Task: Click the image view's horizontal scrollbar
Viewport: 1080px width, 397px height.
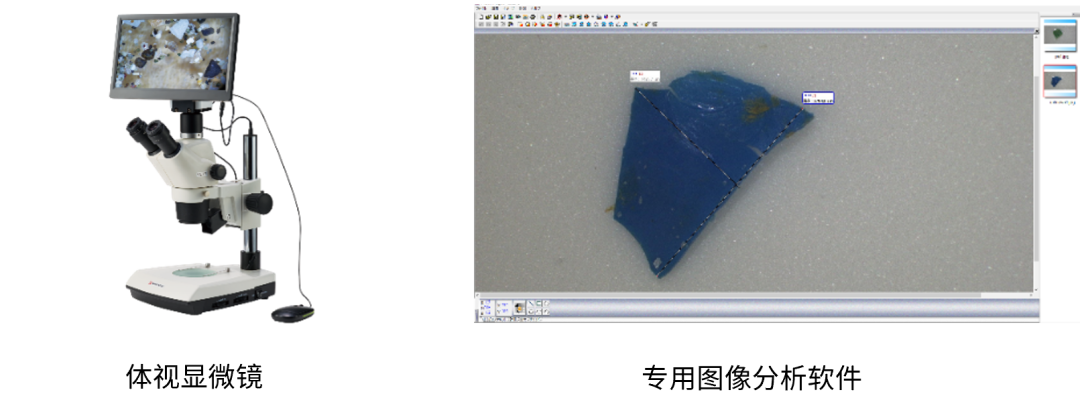Action: pos(754,295)
